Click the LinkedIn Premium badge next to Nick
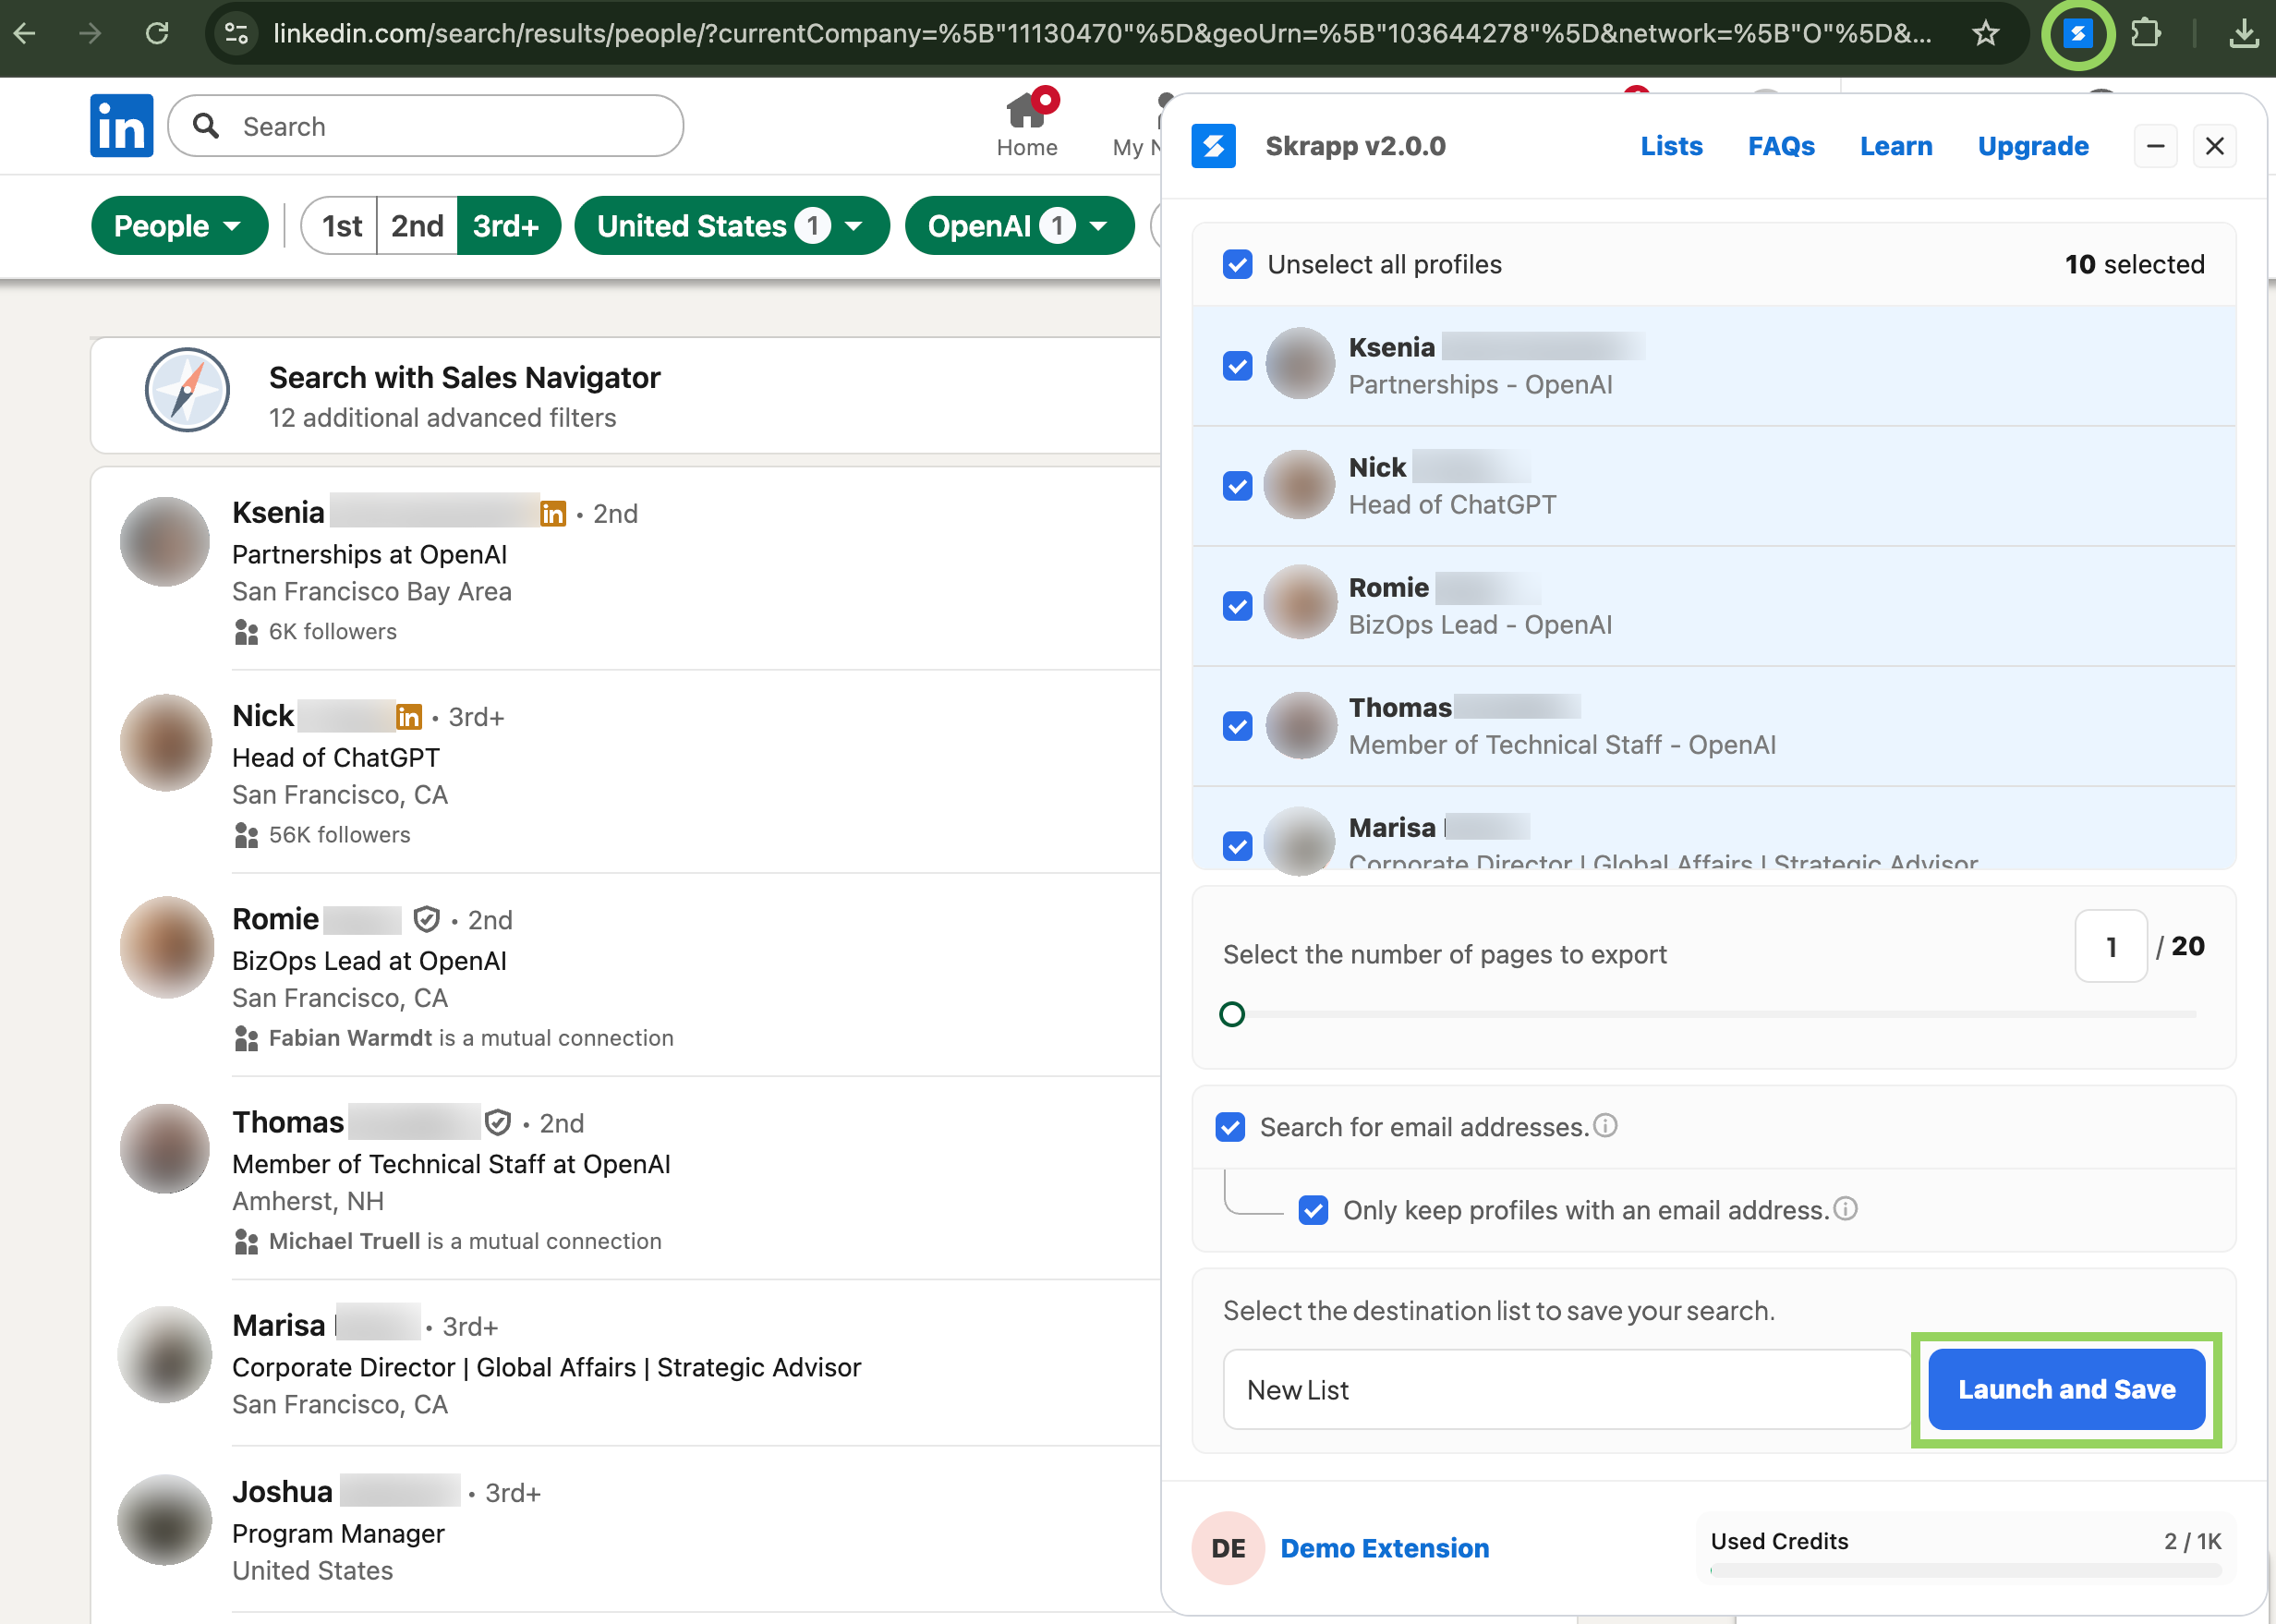The width and height of the screenshot is (2276, 1624). (408, 716)
